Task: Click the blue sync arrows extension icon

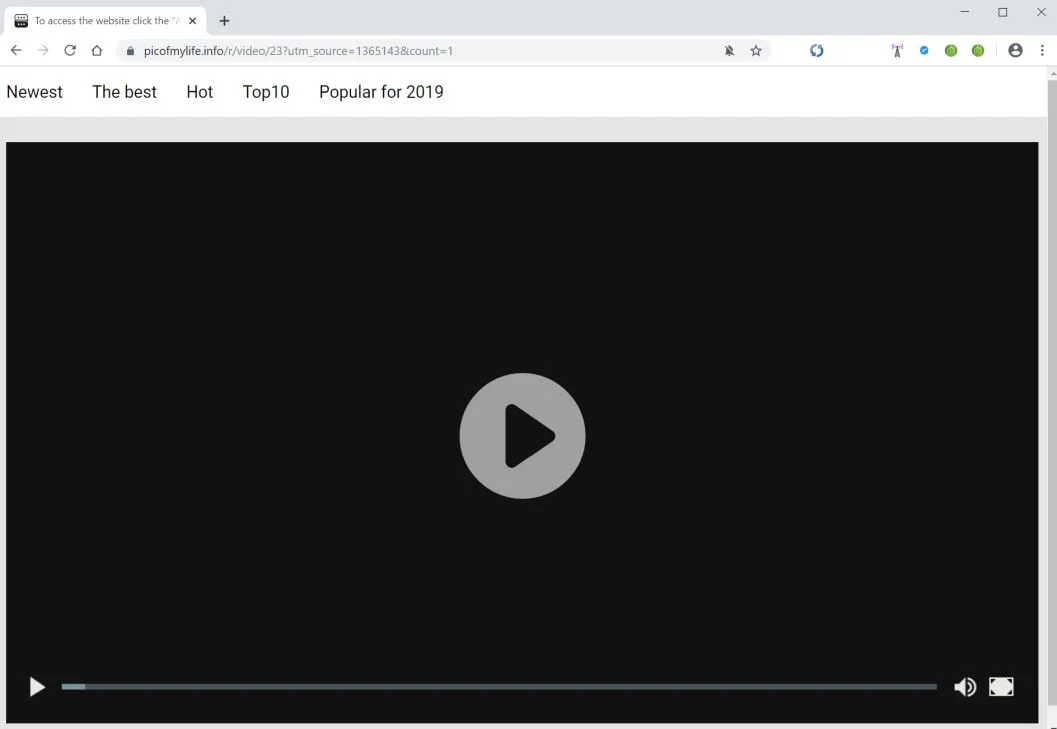Action: coord(816,51)
